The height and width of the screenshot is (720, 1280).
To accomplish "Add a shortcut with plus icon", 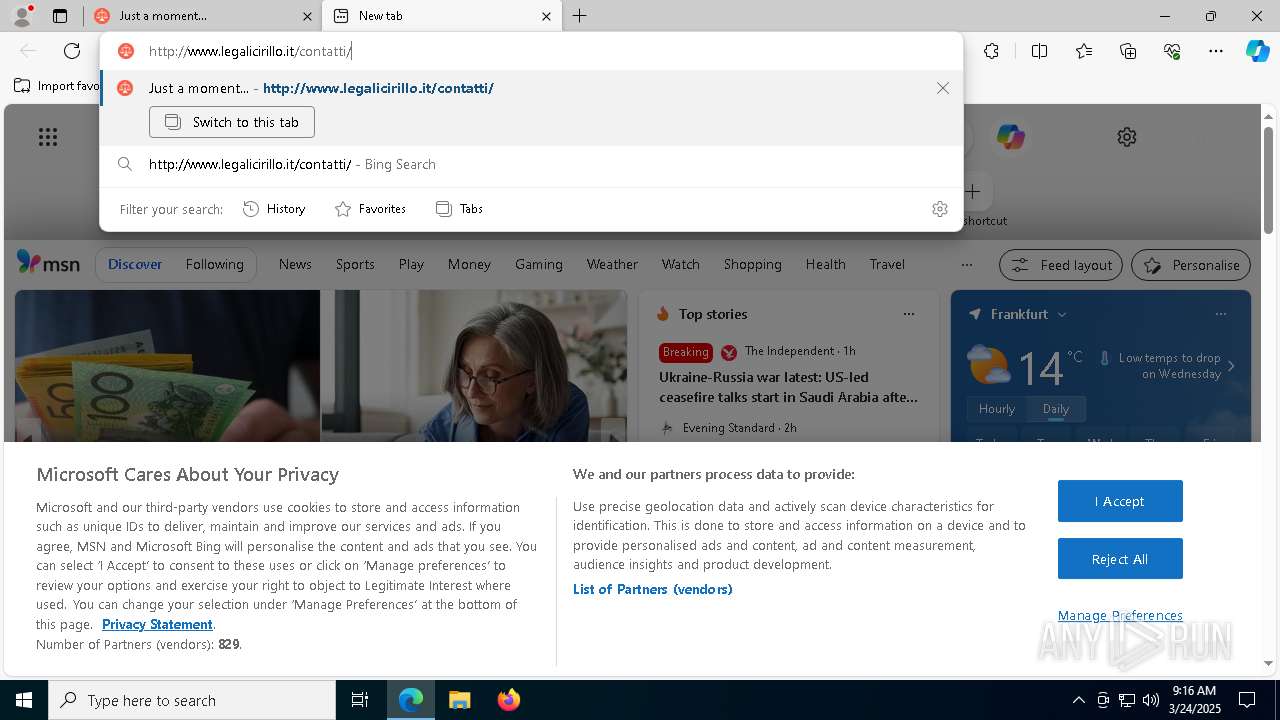I will click(972, 191).
